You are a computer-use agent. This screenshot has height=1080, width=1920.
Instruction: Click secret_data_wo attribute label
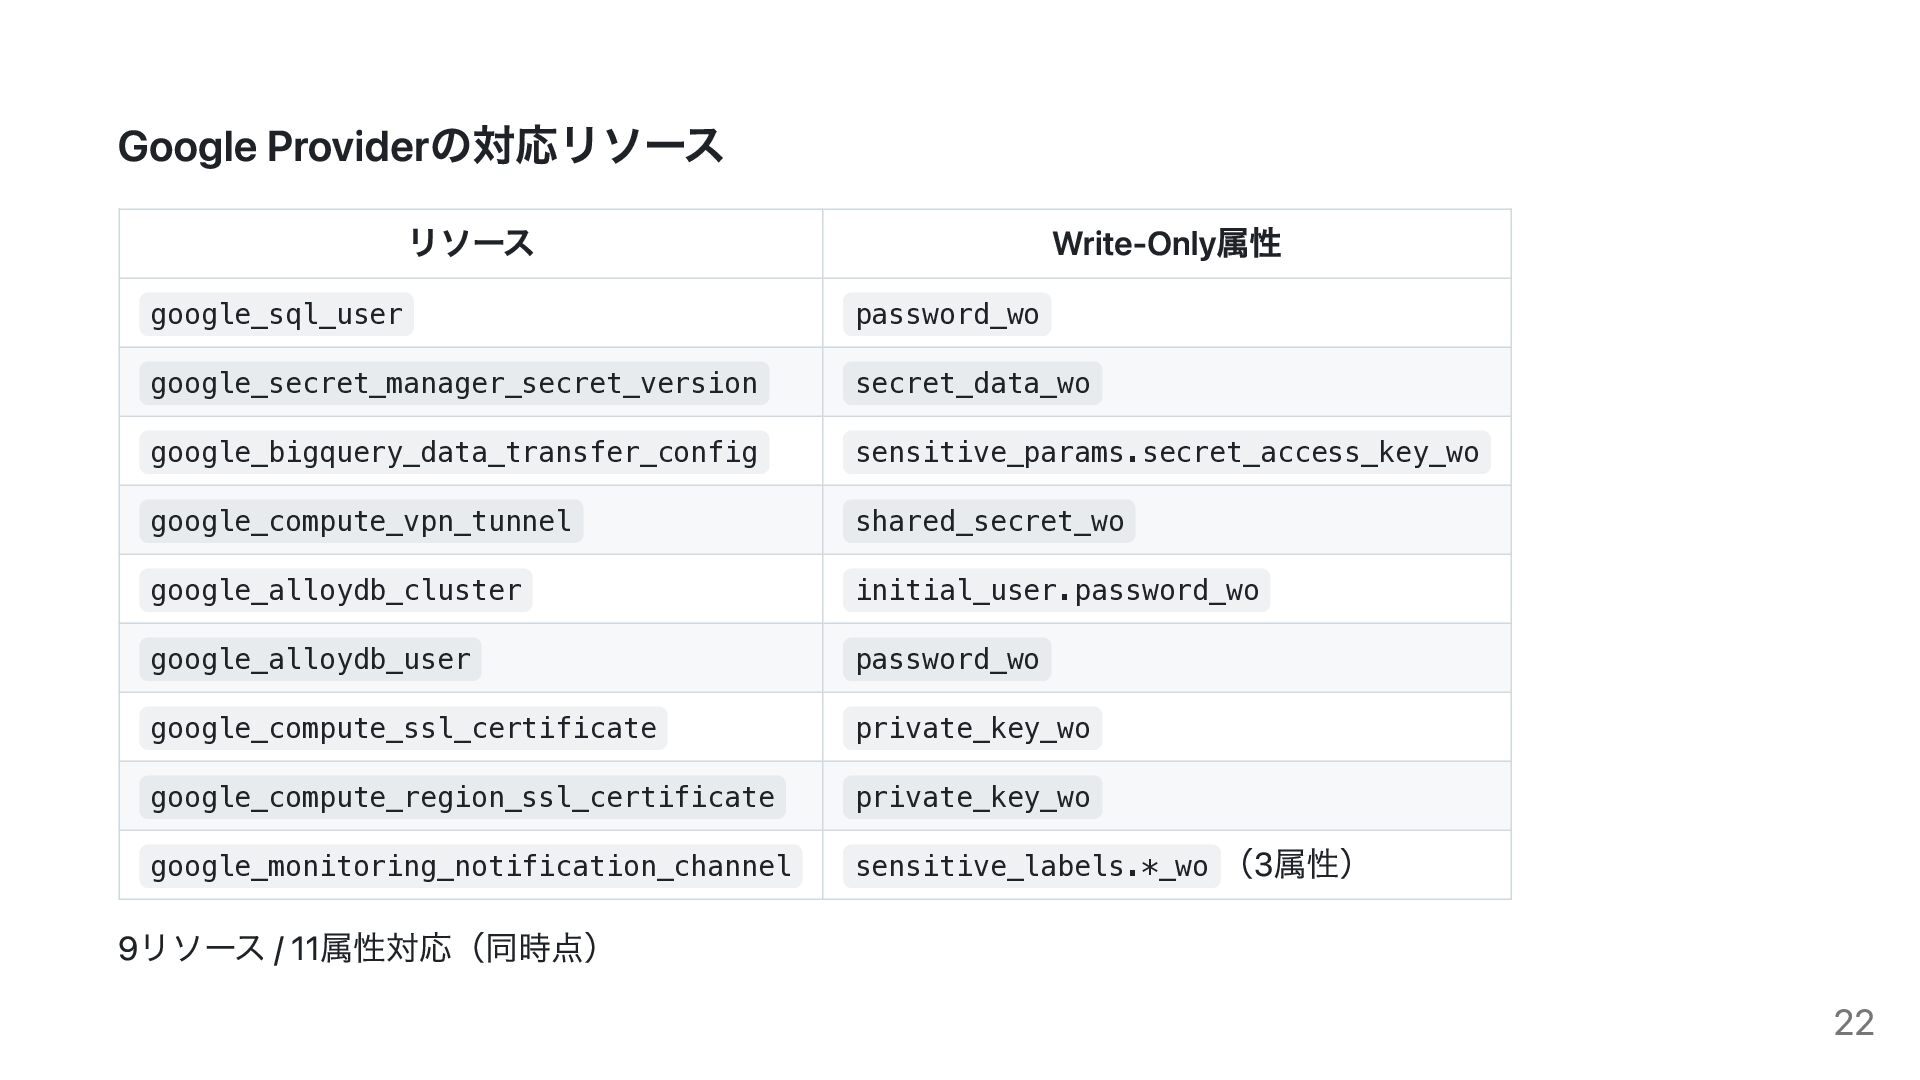(972, 383)
